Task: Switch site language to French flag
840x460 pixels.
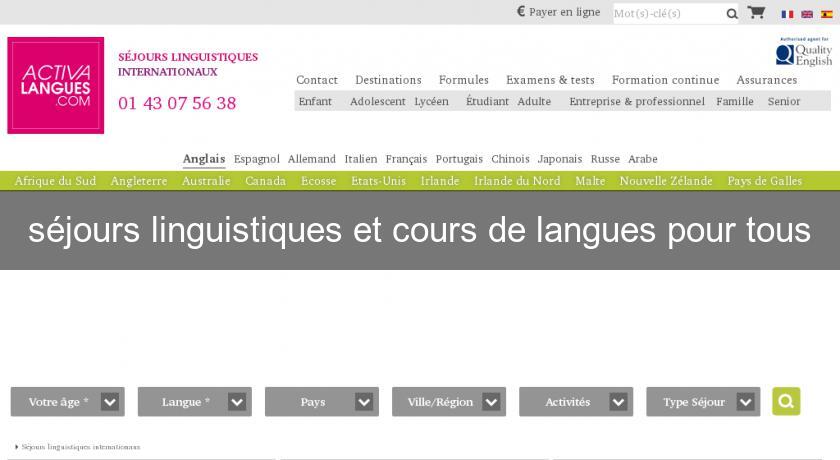Action: coord(787,14)
